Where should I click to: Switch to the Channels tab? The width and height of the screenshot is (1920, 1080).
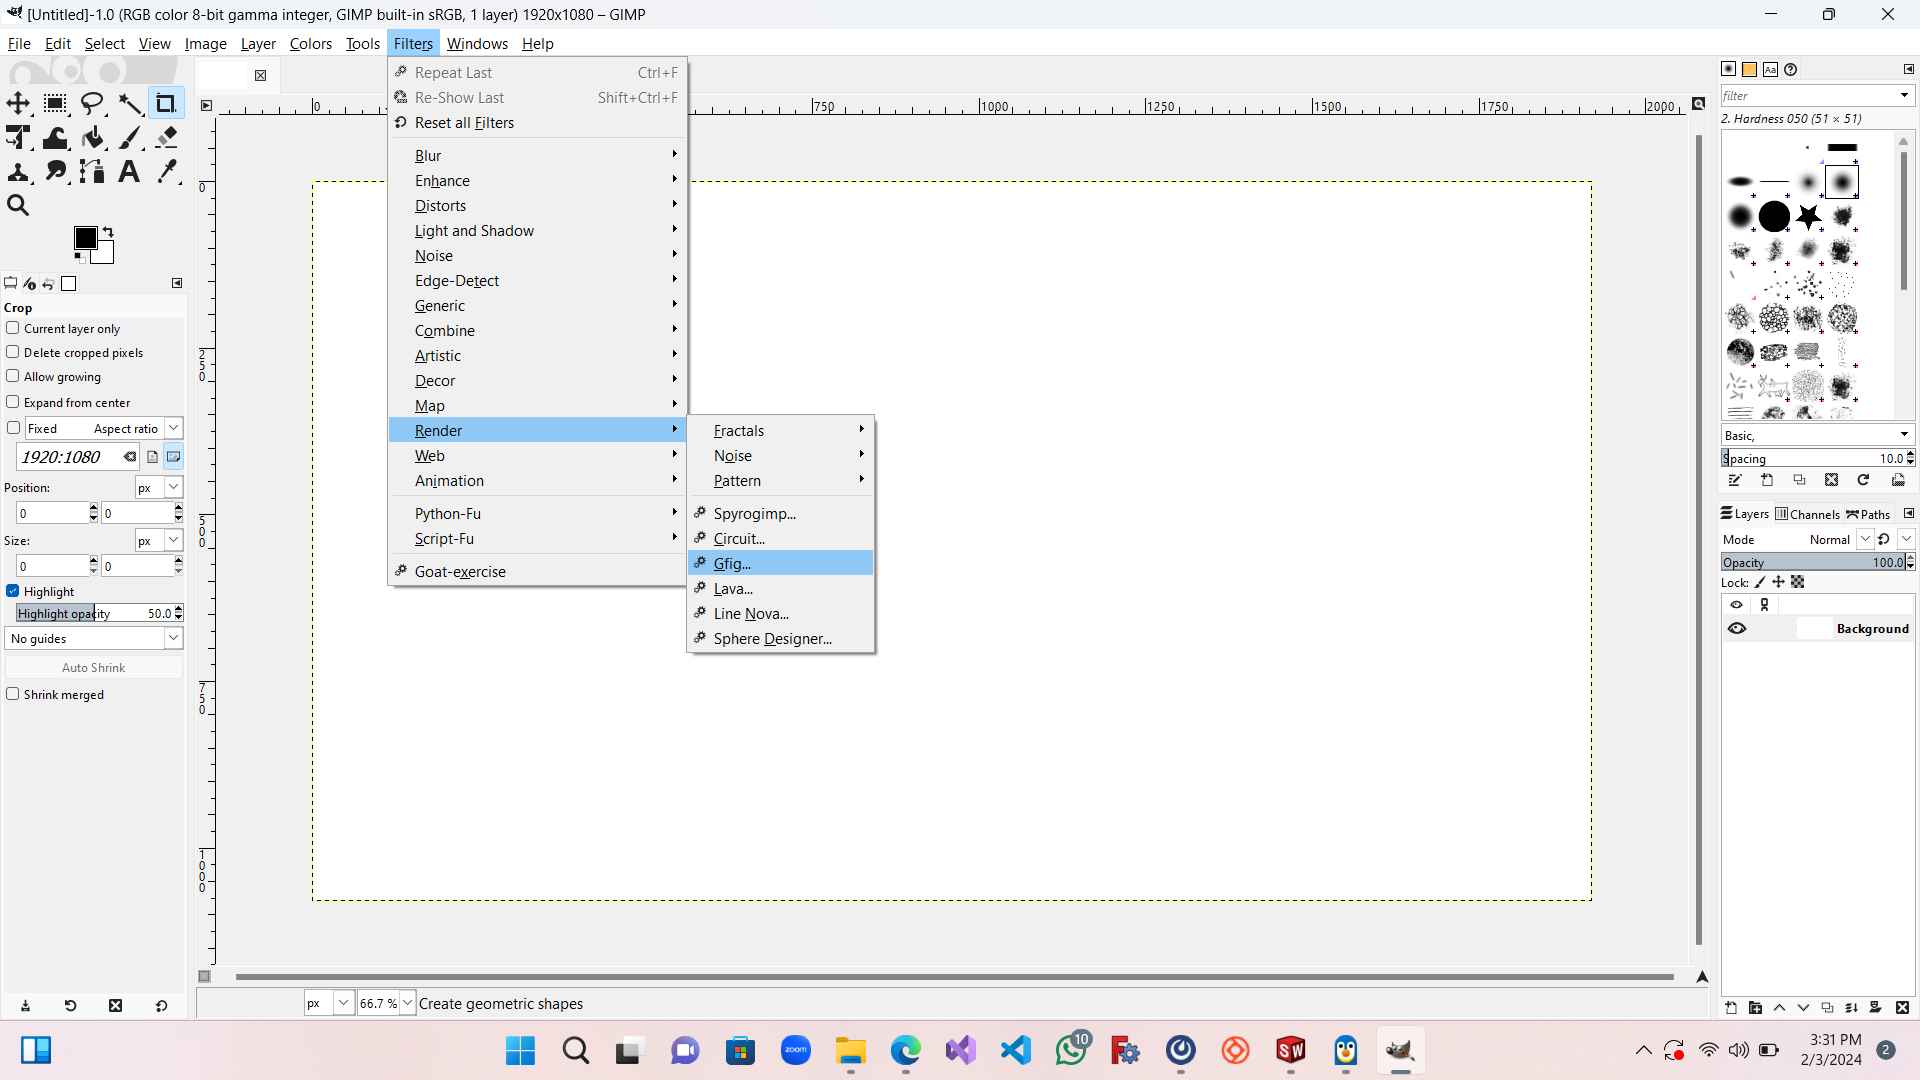[x=1807, y=514]
